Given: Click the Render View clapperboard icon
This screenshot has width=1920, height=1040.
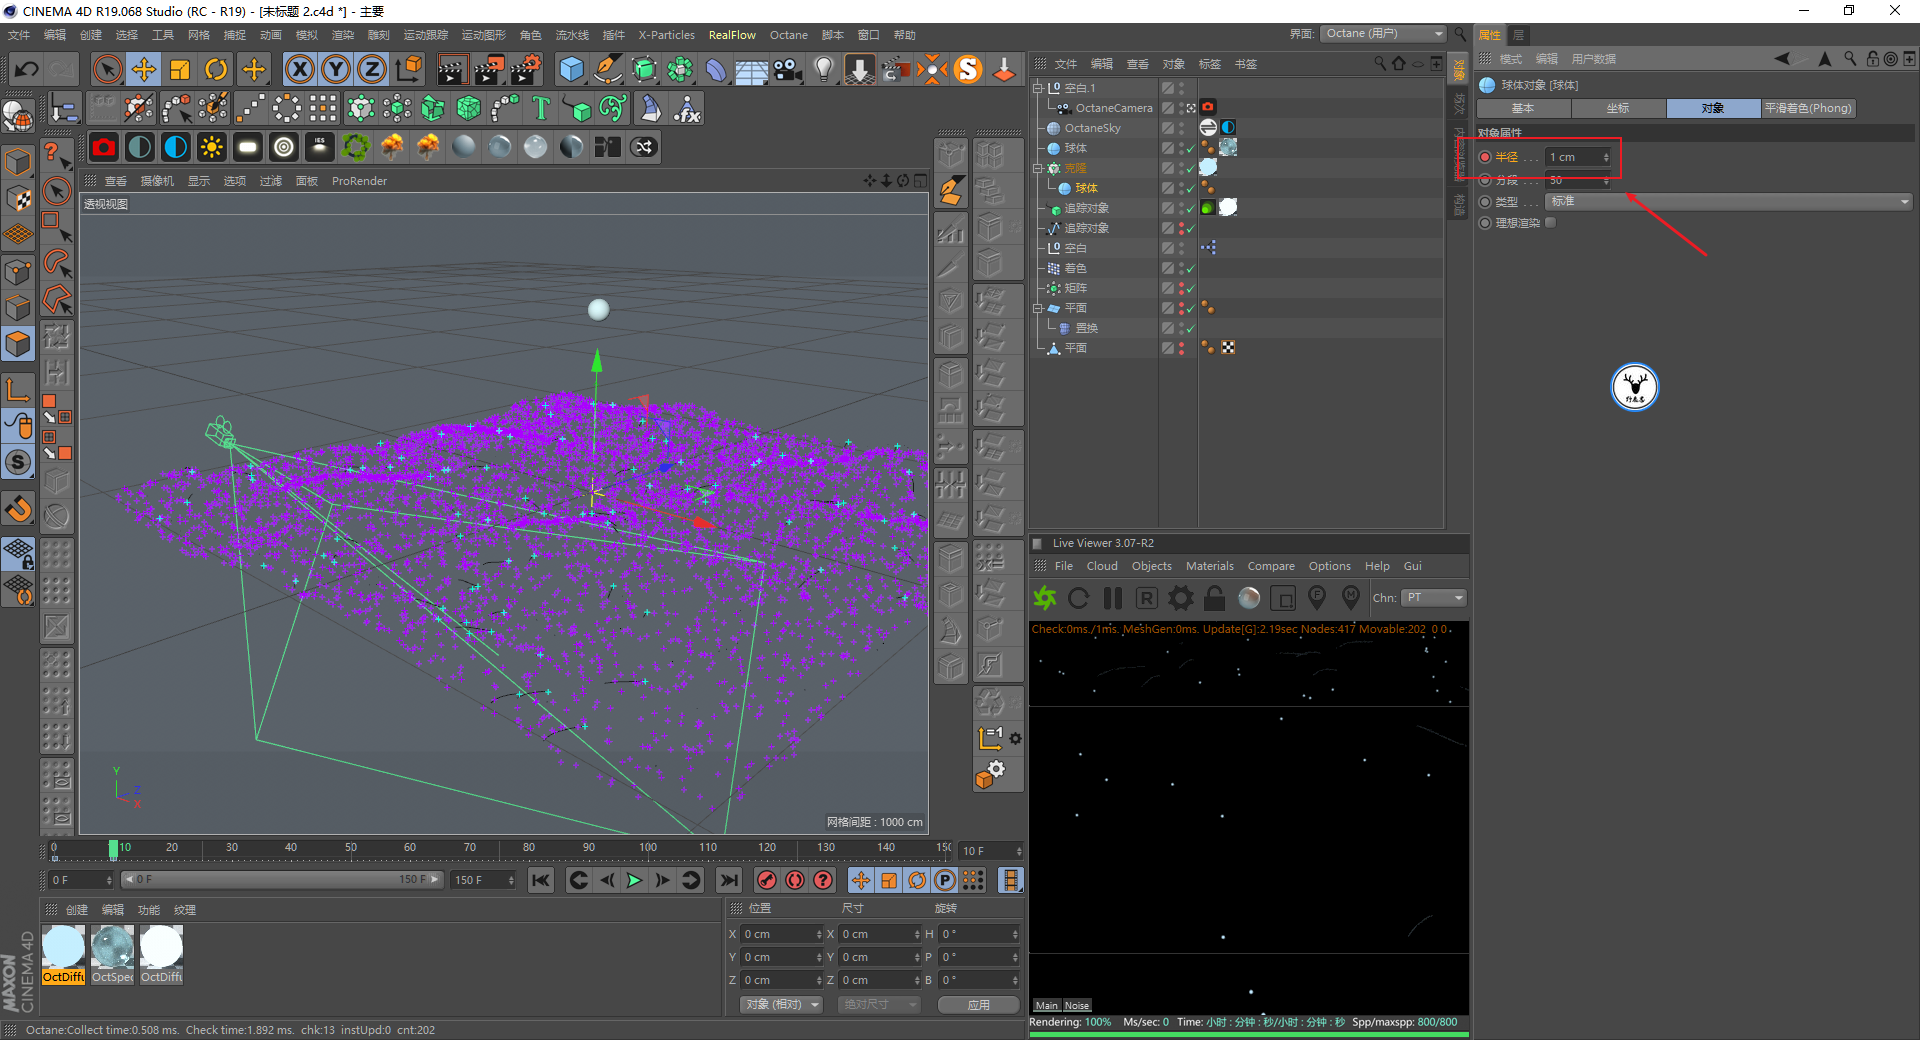Looking at the screenshot, I should (x=452, y=69).
